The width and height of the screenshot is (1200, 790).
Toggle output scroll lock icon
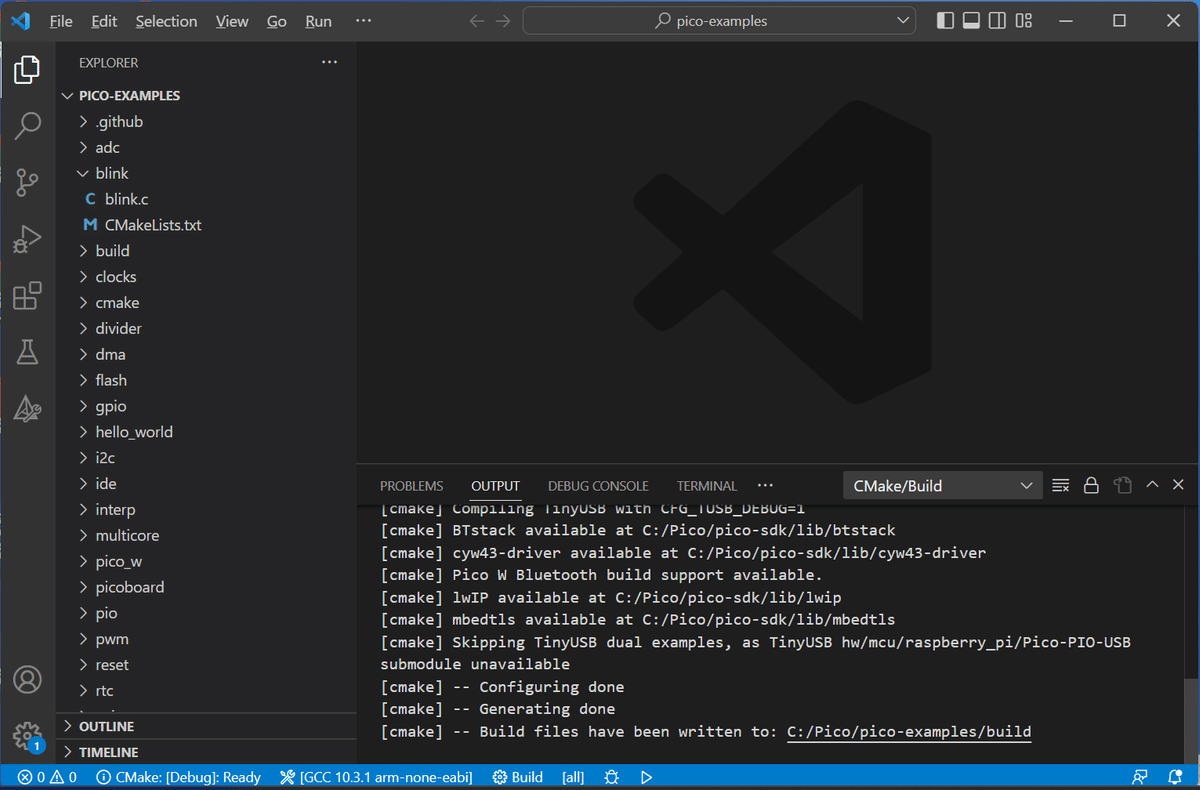(1091, 486)
